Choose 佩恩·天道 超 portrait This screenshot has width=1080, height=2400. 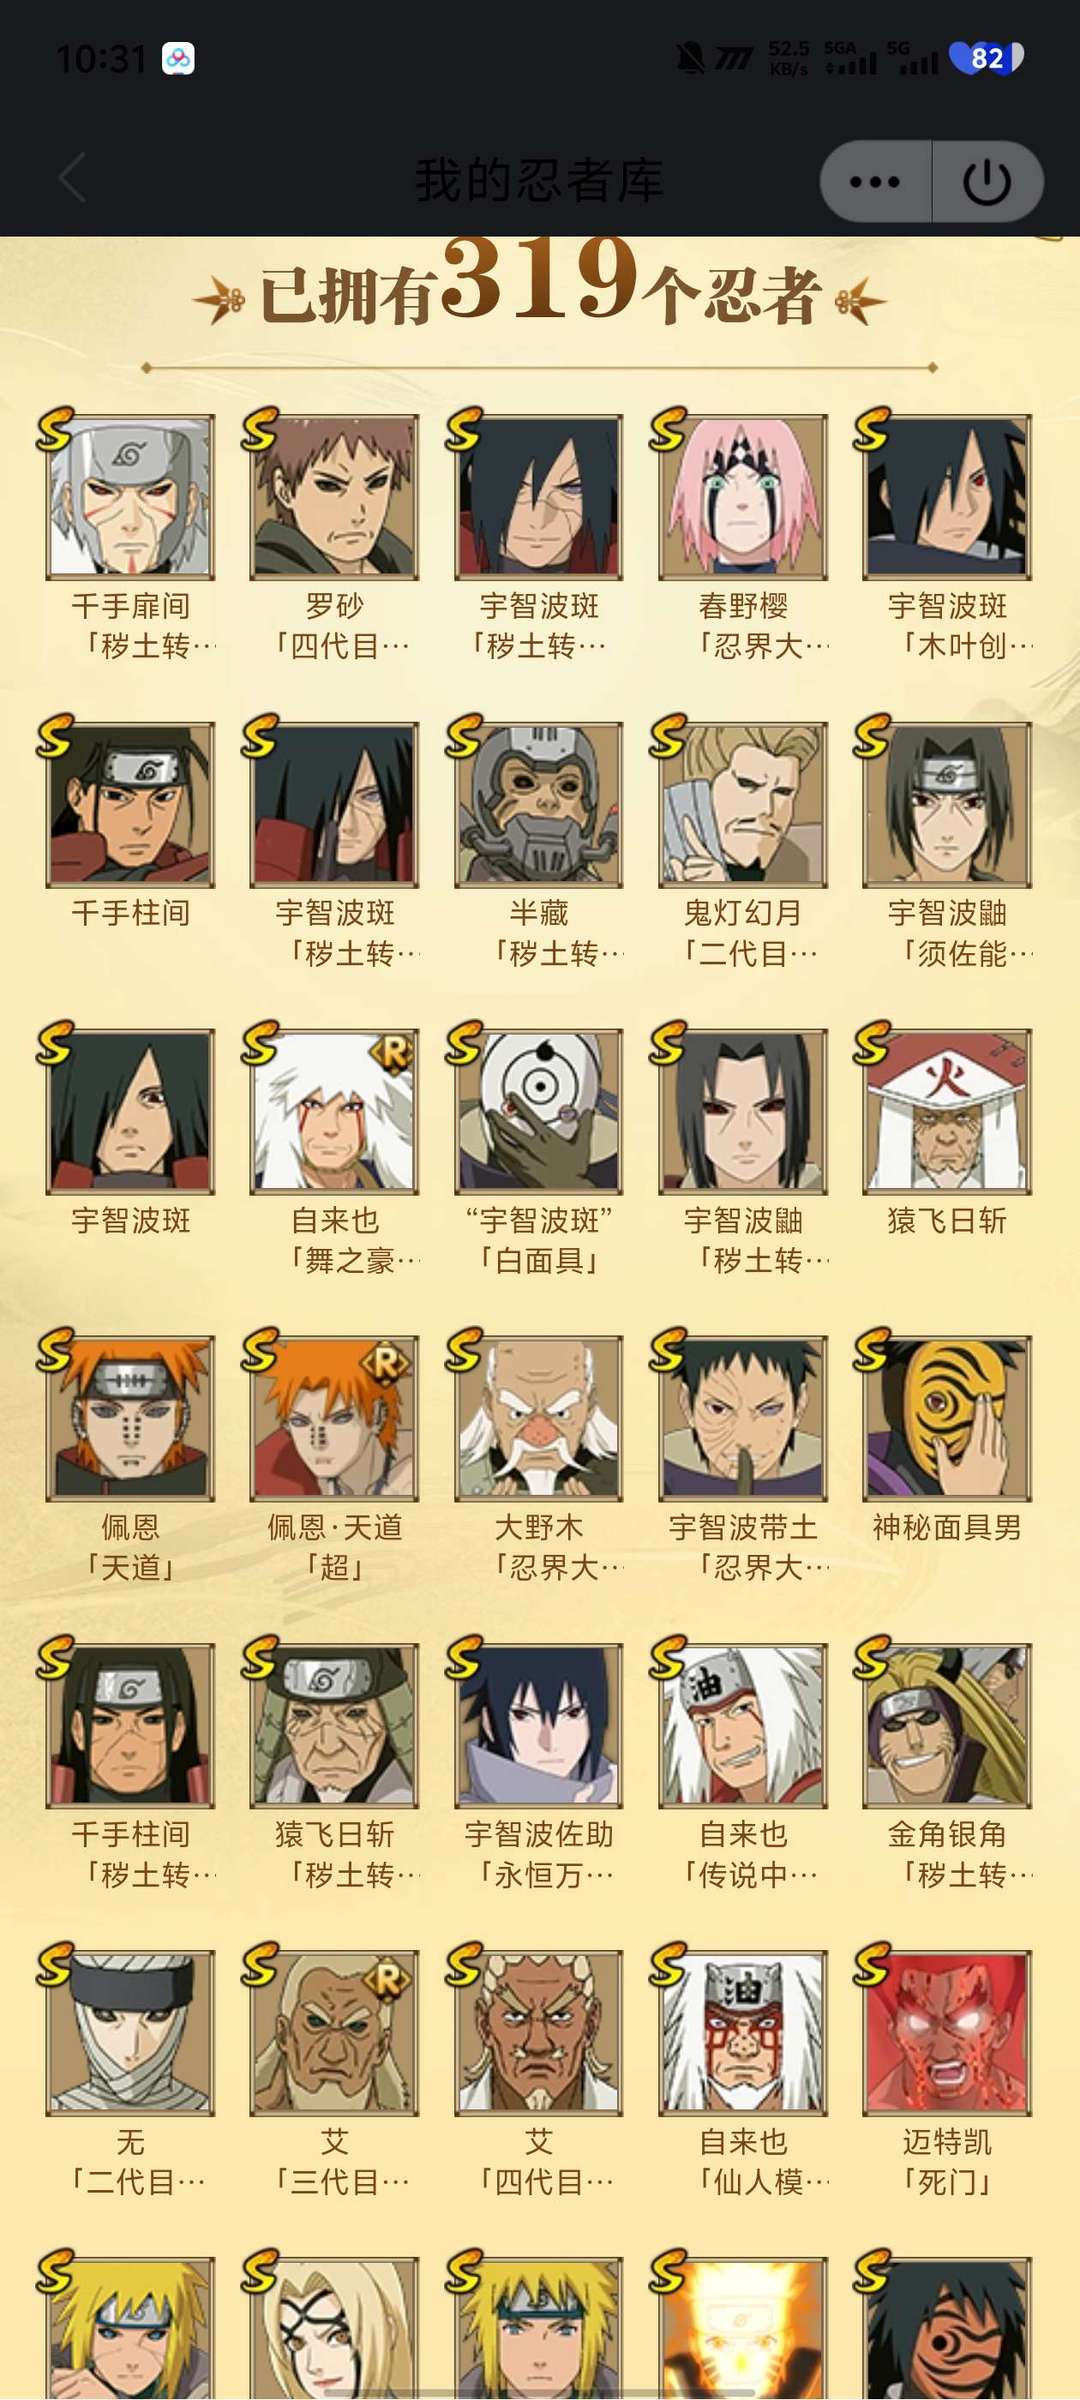click(334, 1419)
